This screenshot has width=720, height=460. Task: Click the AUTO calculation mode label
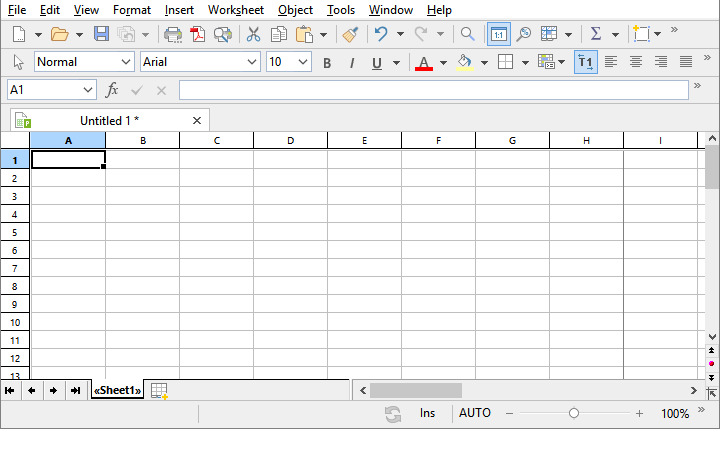(x=475, y=413)
